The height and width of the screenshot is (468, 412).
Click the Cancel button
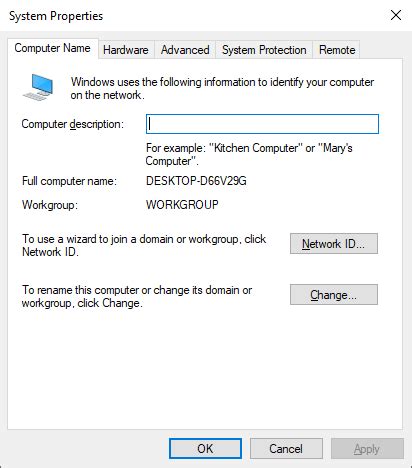tap(286, 449)
